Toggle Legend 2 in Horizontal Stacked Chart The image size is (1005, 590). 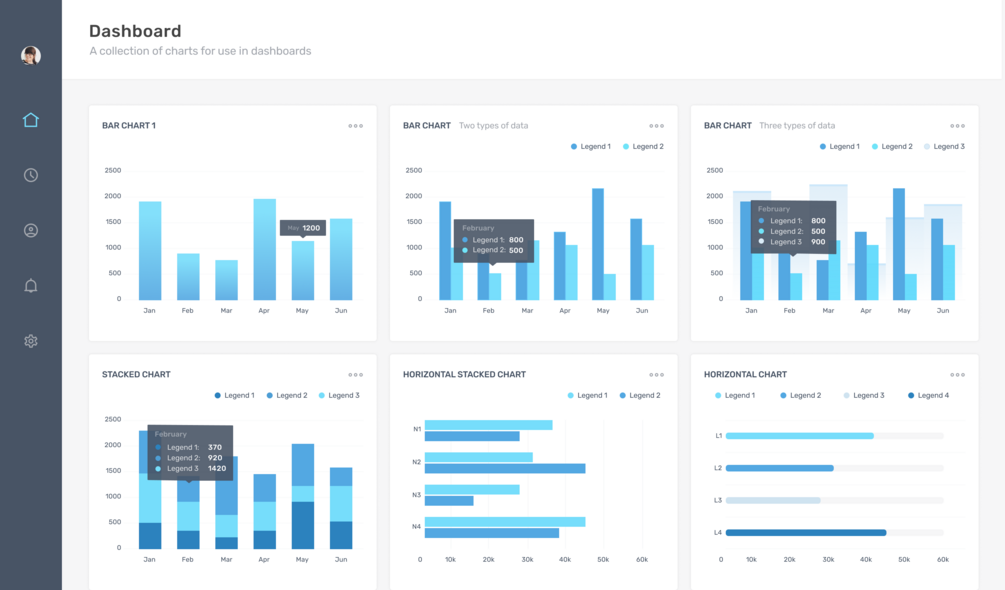tap(640, 395)
